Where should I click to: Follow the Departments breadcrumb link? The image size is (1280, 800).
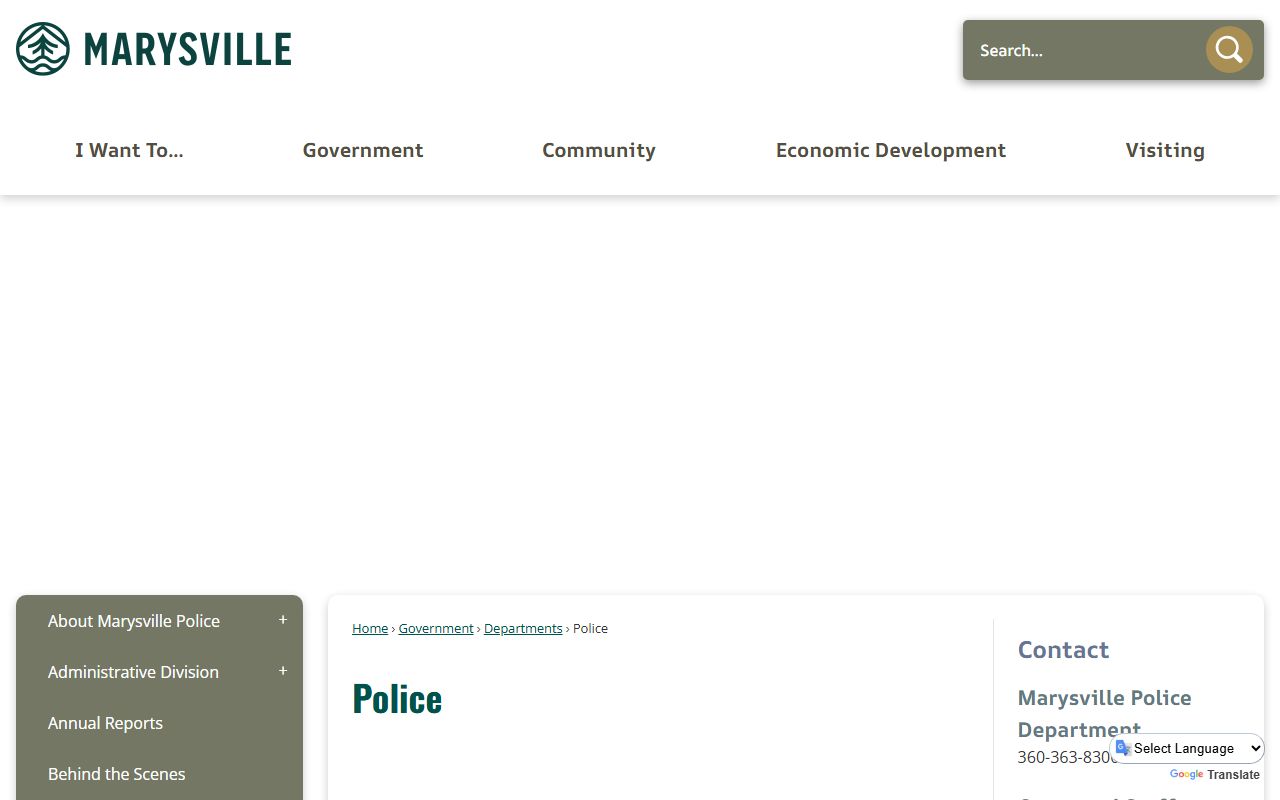click(523, 628)
